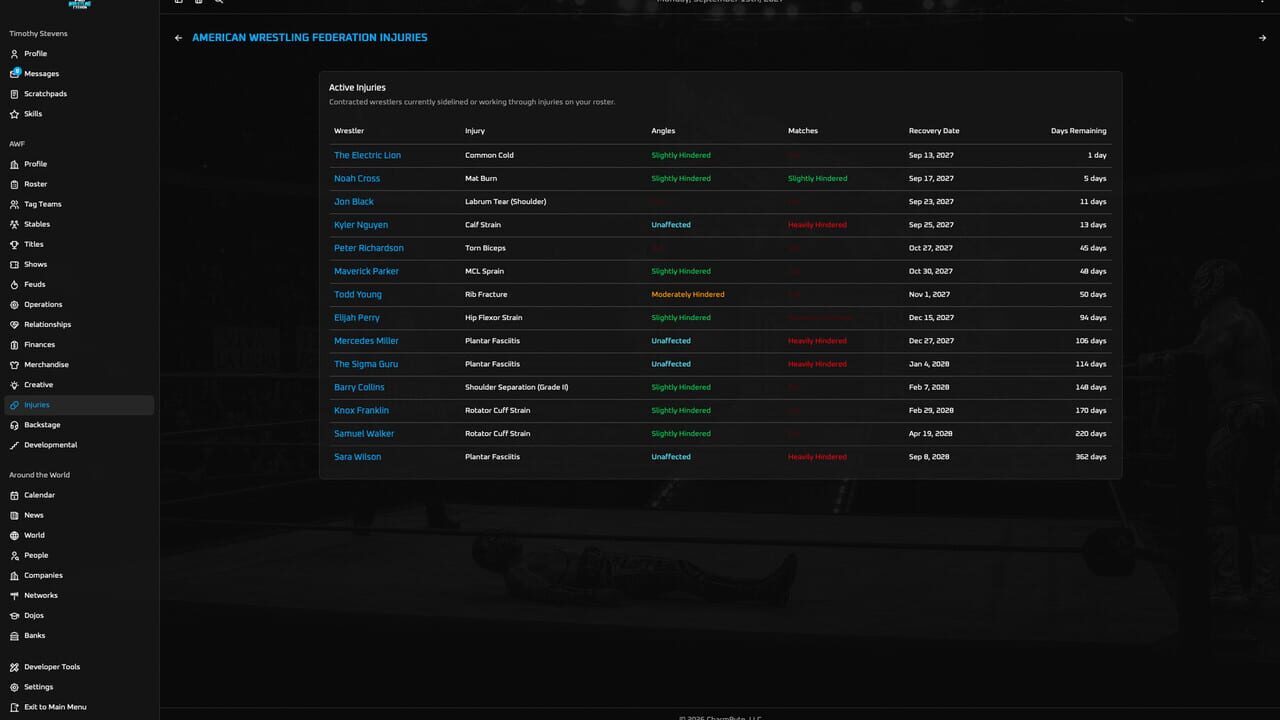The height and width of the screenshot is (720, 1280).
Task: Click the Shows icon in sidebar
Action: tap(14, 264)
